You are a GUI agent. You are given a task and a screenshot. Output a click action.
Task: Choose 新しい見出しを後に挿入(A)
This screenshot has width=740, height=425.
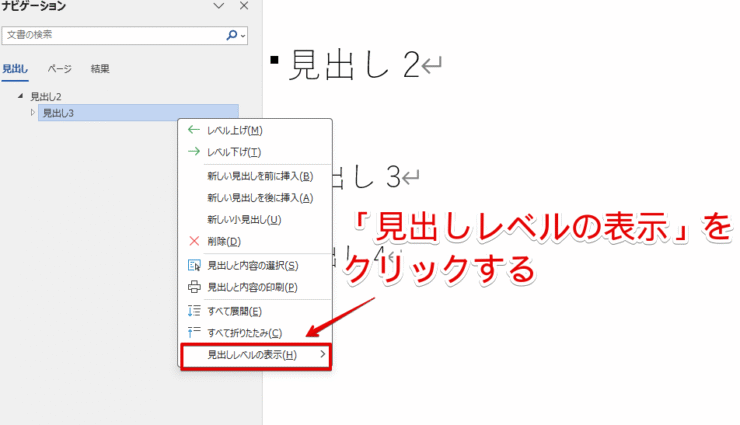click(x=255, y=198)
